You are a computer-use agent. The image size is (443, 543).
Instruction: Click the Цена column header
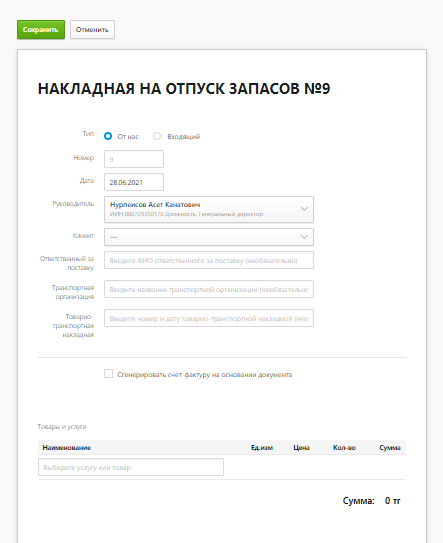click(301, 448)
